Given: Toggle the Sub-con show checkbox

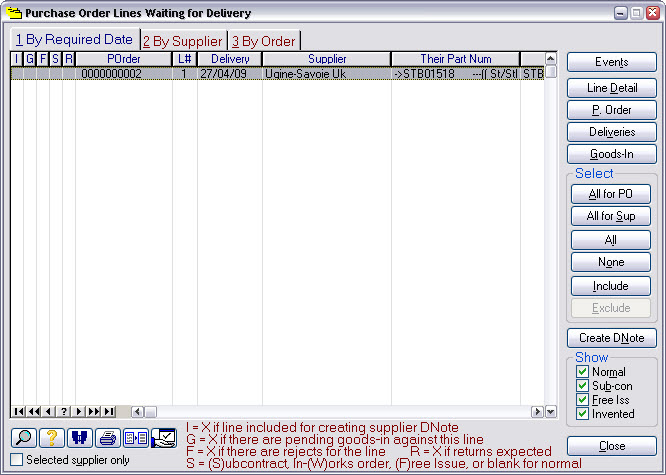Looking at the screenshot, I should 582,386.
